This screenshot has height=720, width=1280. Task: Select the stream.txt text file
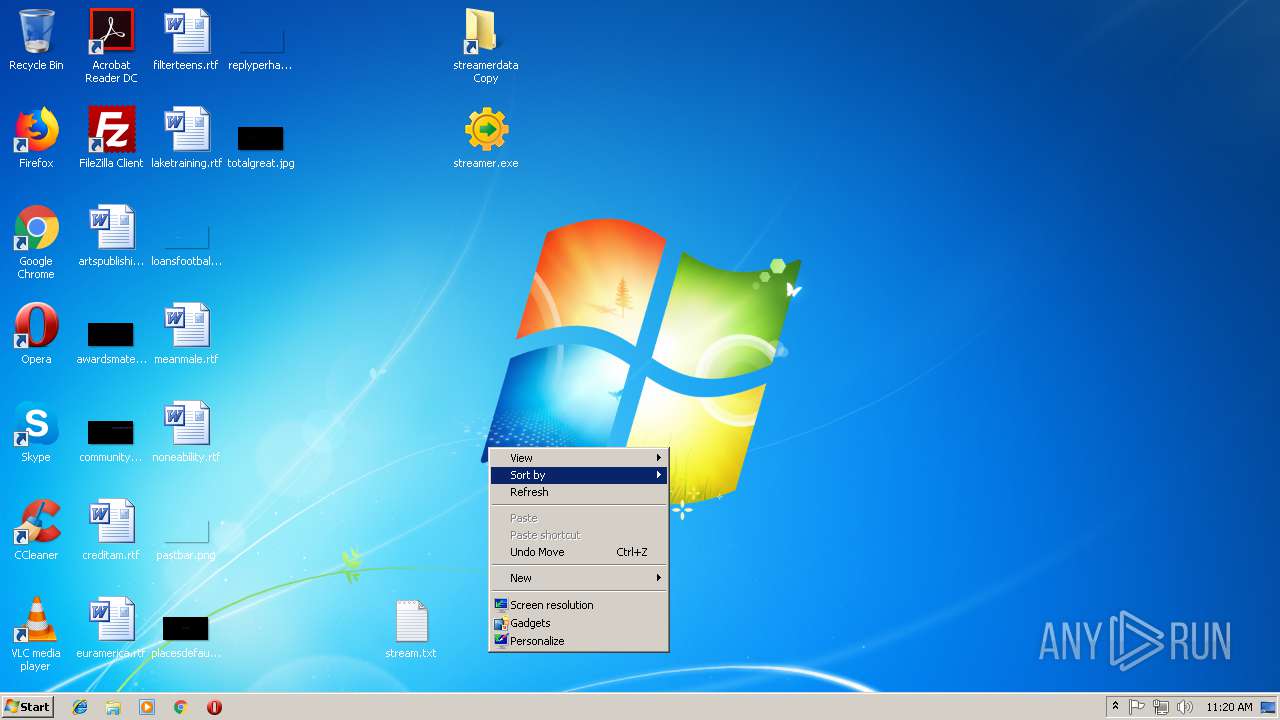(411, 629)
